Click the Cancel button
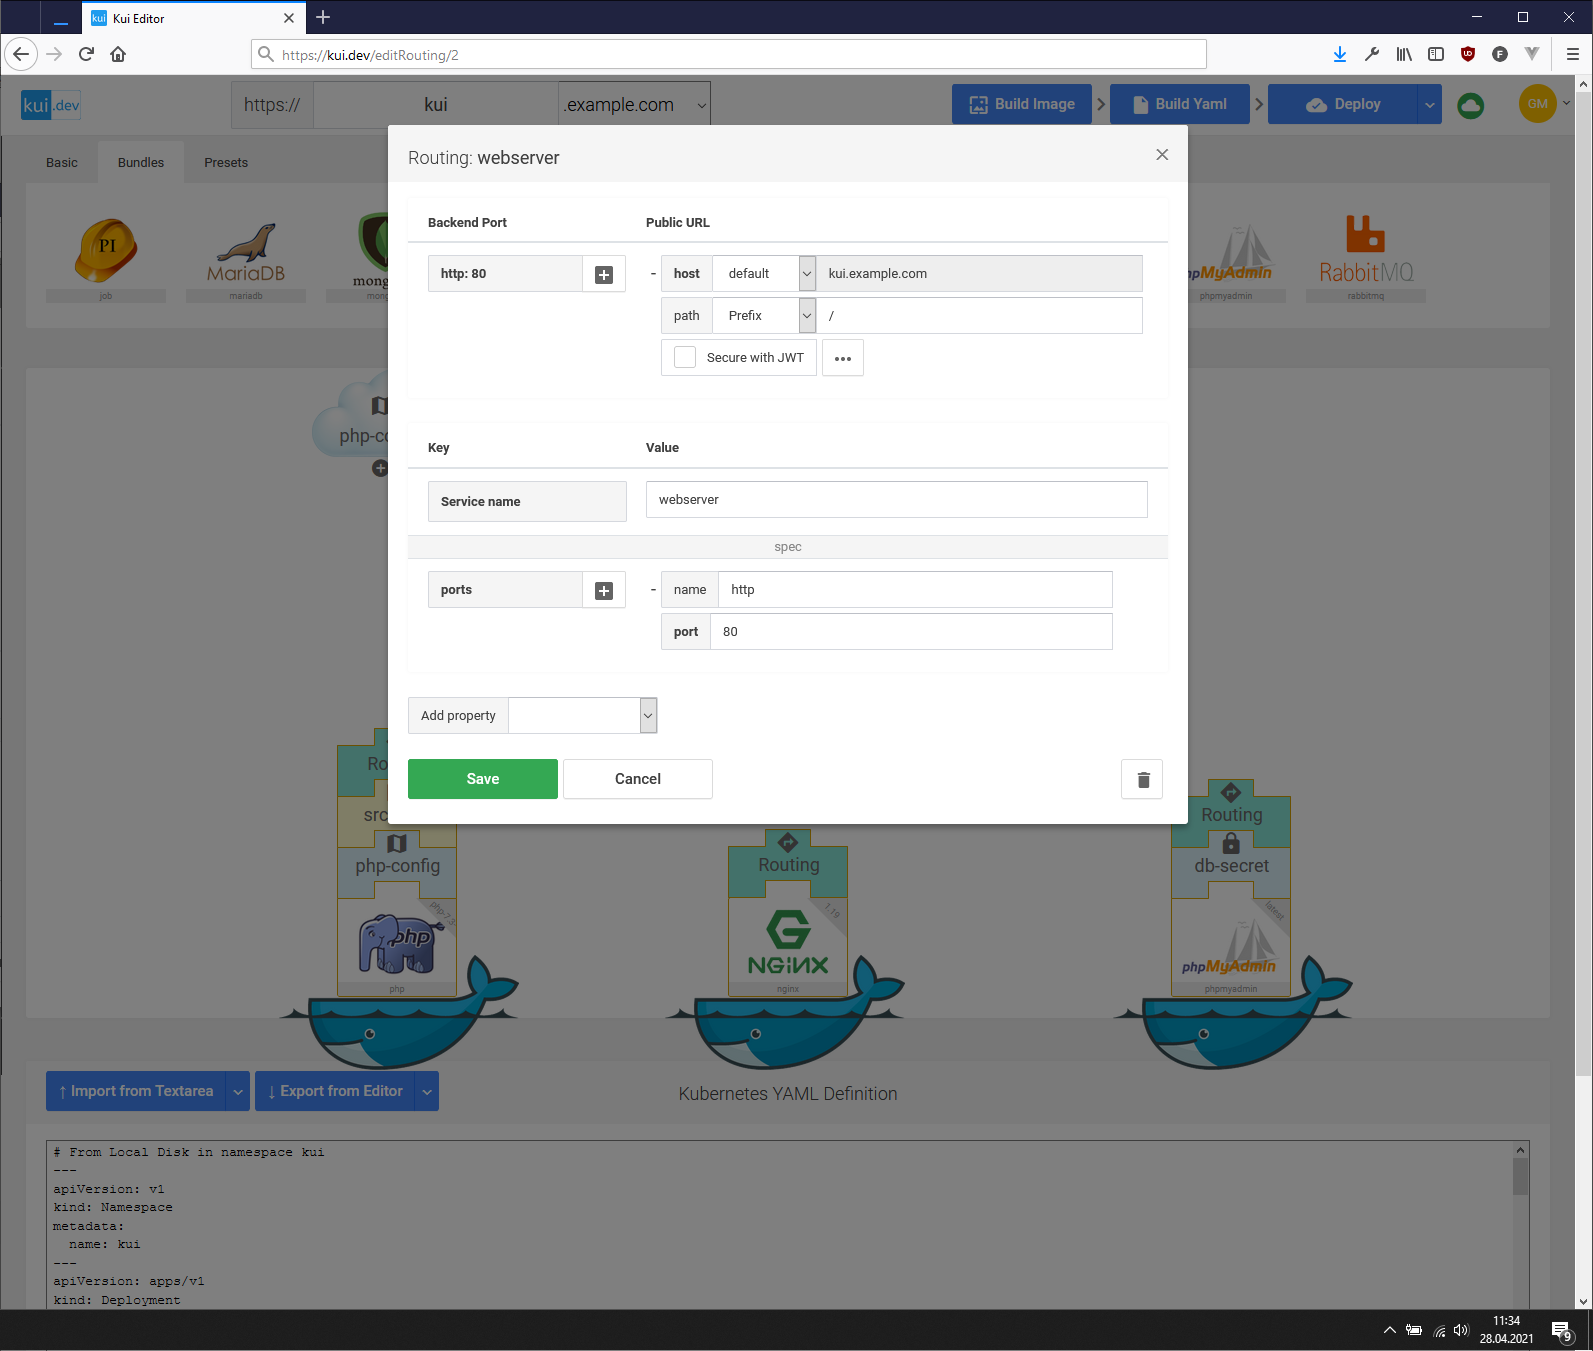 pyautogui.click(x=637, y=779)
